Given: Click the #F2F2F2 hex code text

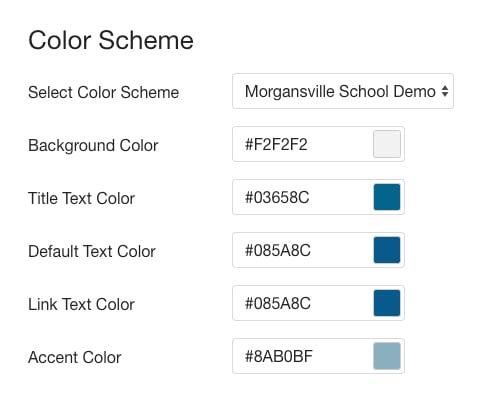Looking at the screenshot, I should click(x=276, y=144).
